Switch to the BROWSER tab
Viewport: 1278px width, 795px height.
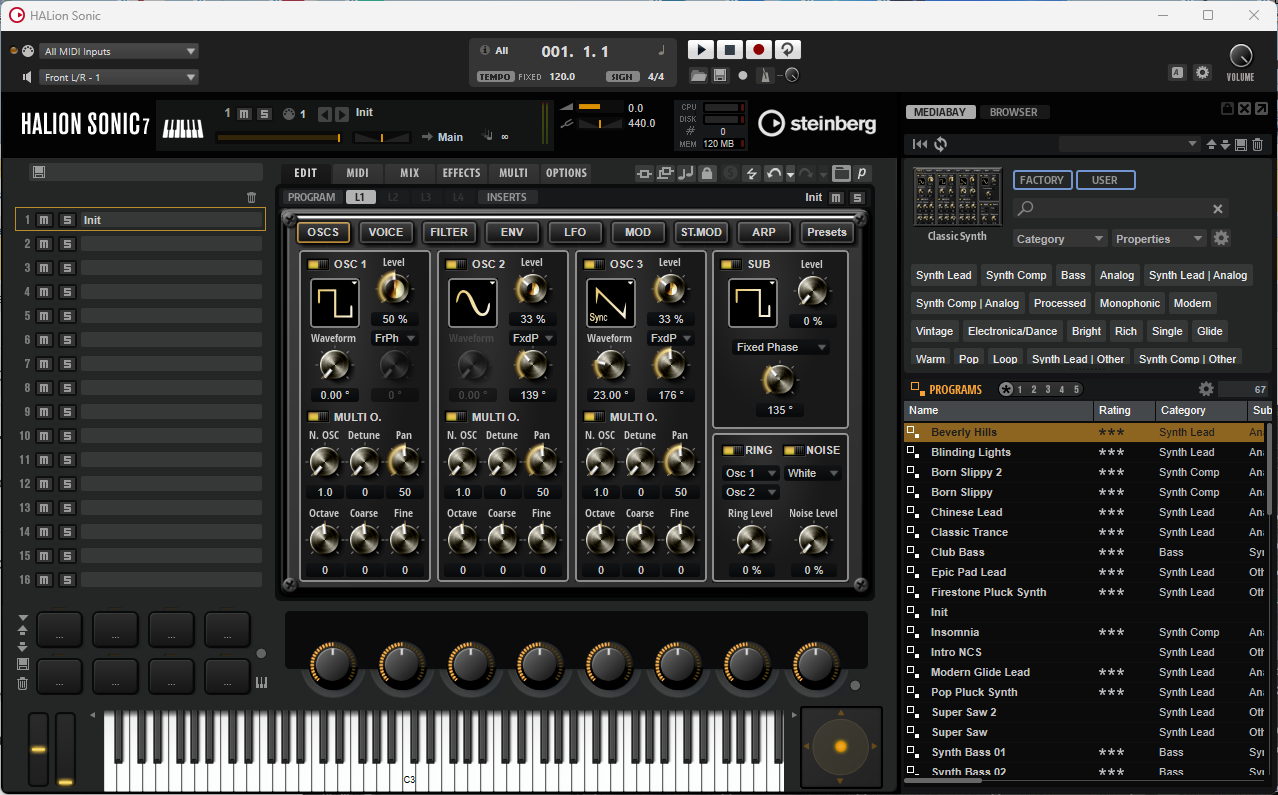click(x=1014, y=112)
